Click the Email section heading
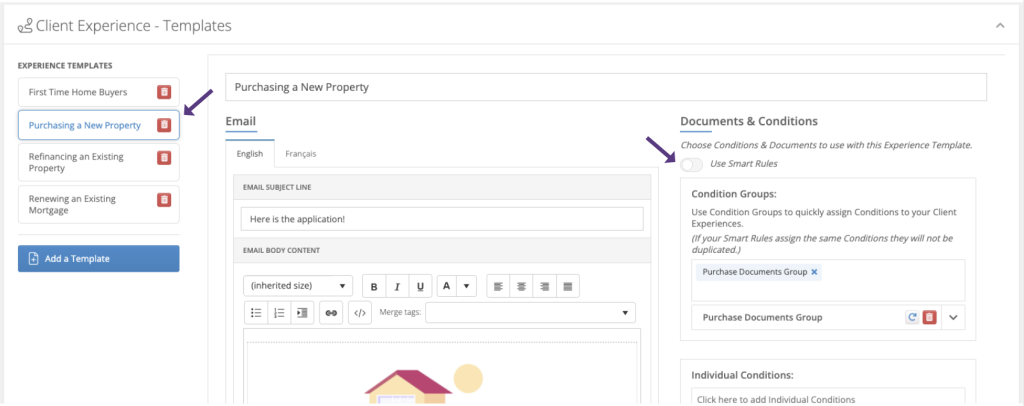The height and width of the screenshot is (406, 1024). [x=240, y=121]
